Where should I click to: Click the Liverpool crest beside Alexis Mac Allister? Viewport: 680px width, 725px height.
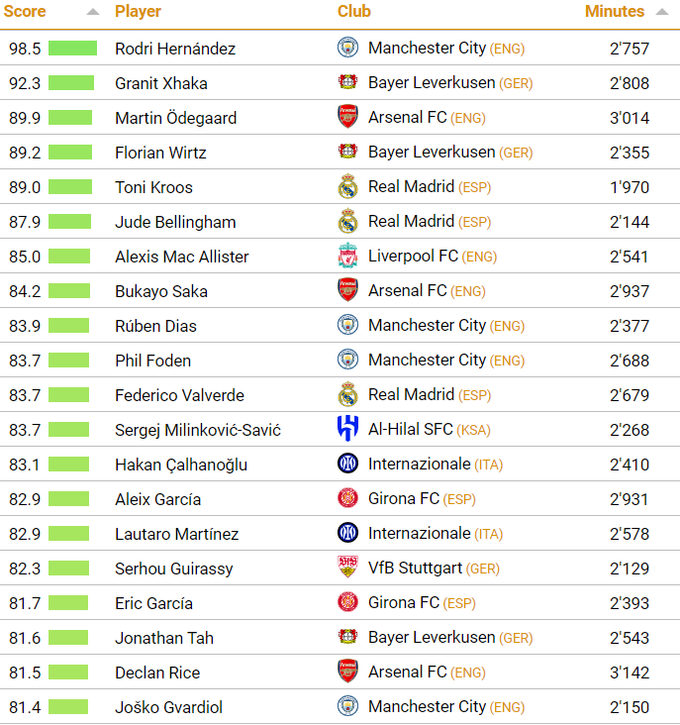pos(348,256)
